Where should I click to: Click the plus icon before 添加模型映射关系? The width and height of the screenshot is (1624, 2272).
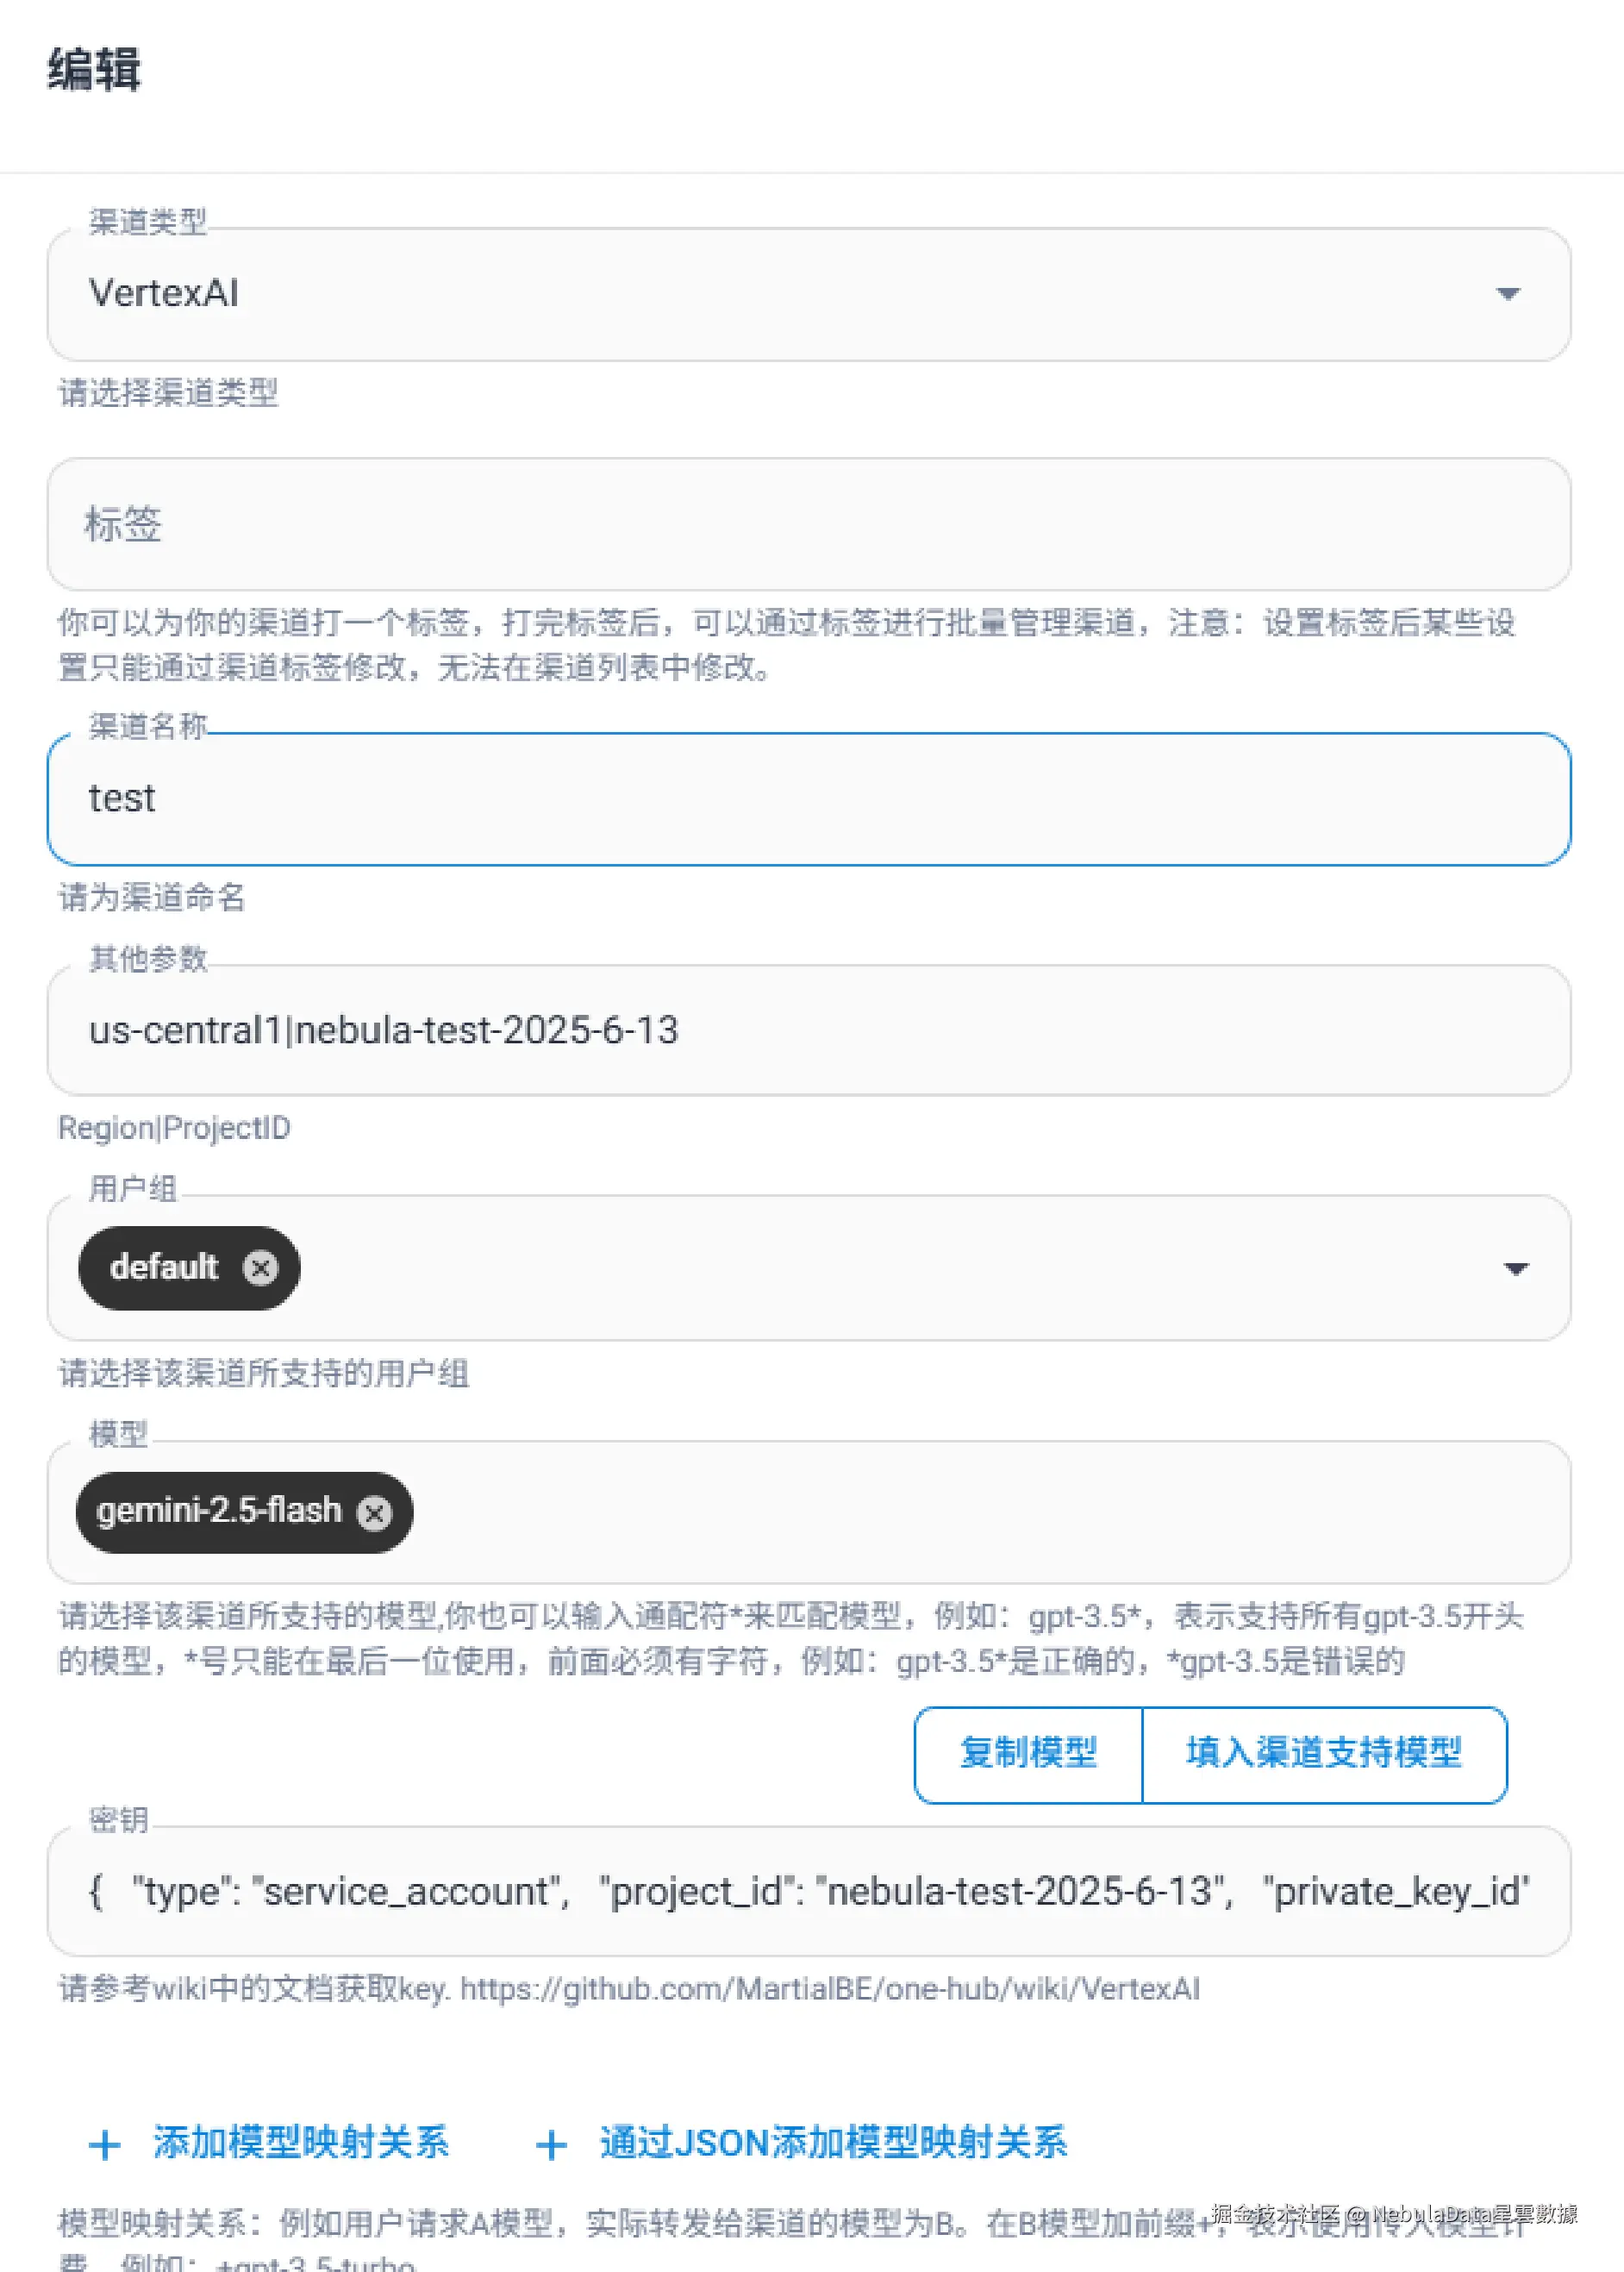(105, 2144)
